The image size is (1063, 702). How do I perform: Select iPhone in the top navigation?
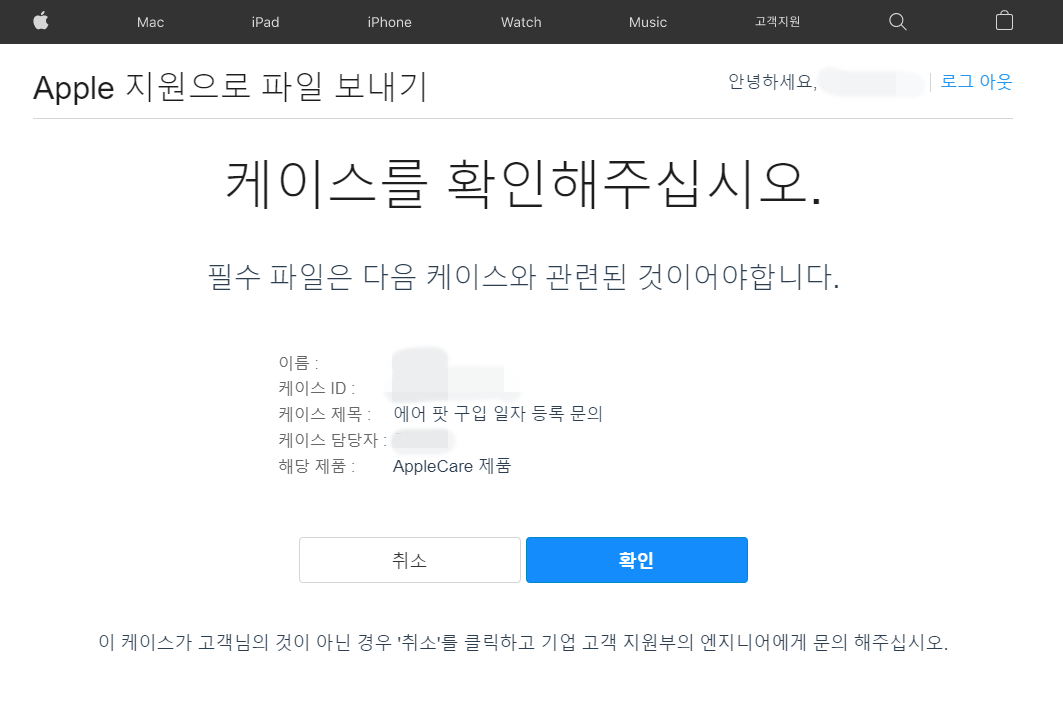(389, 22)
